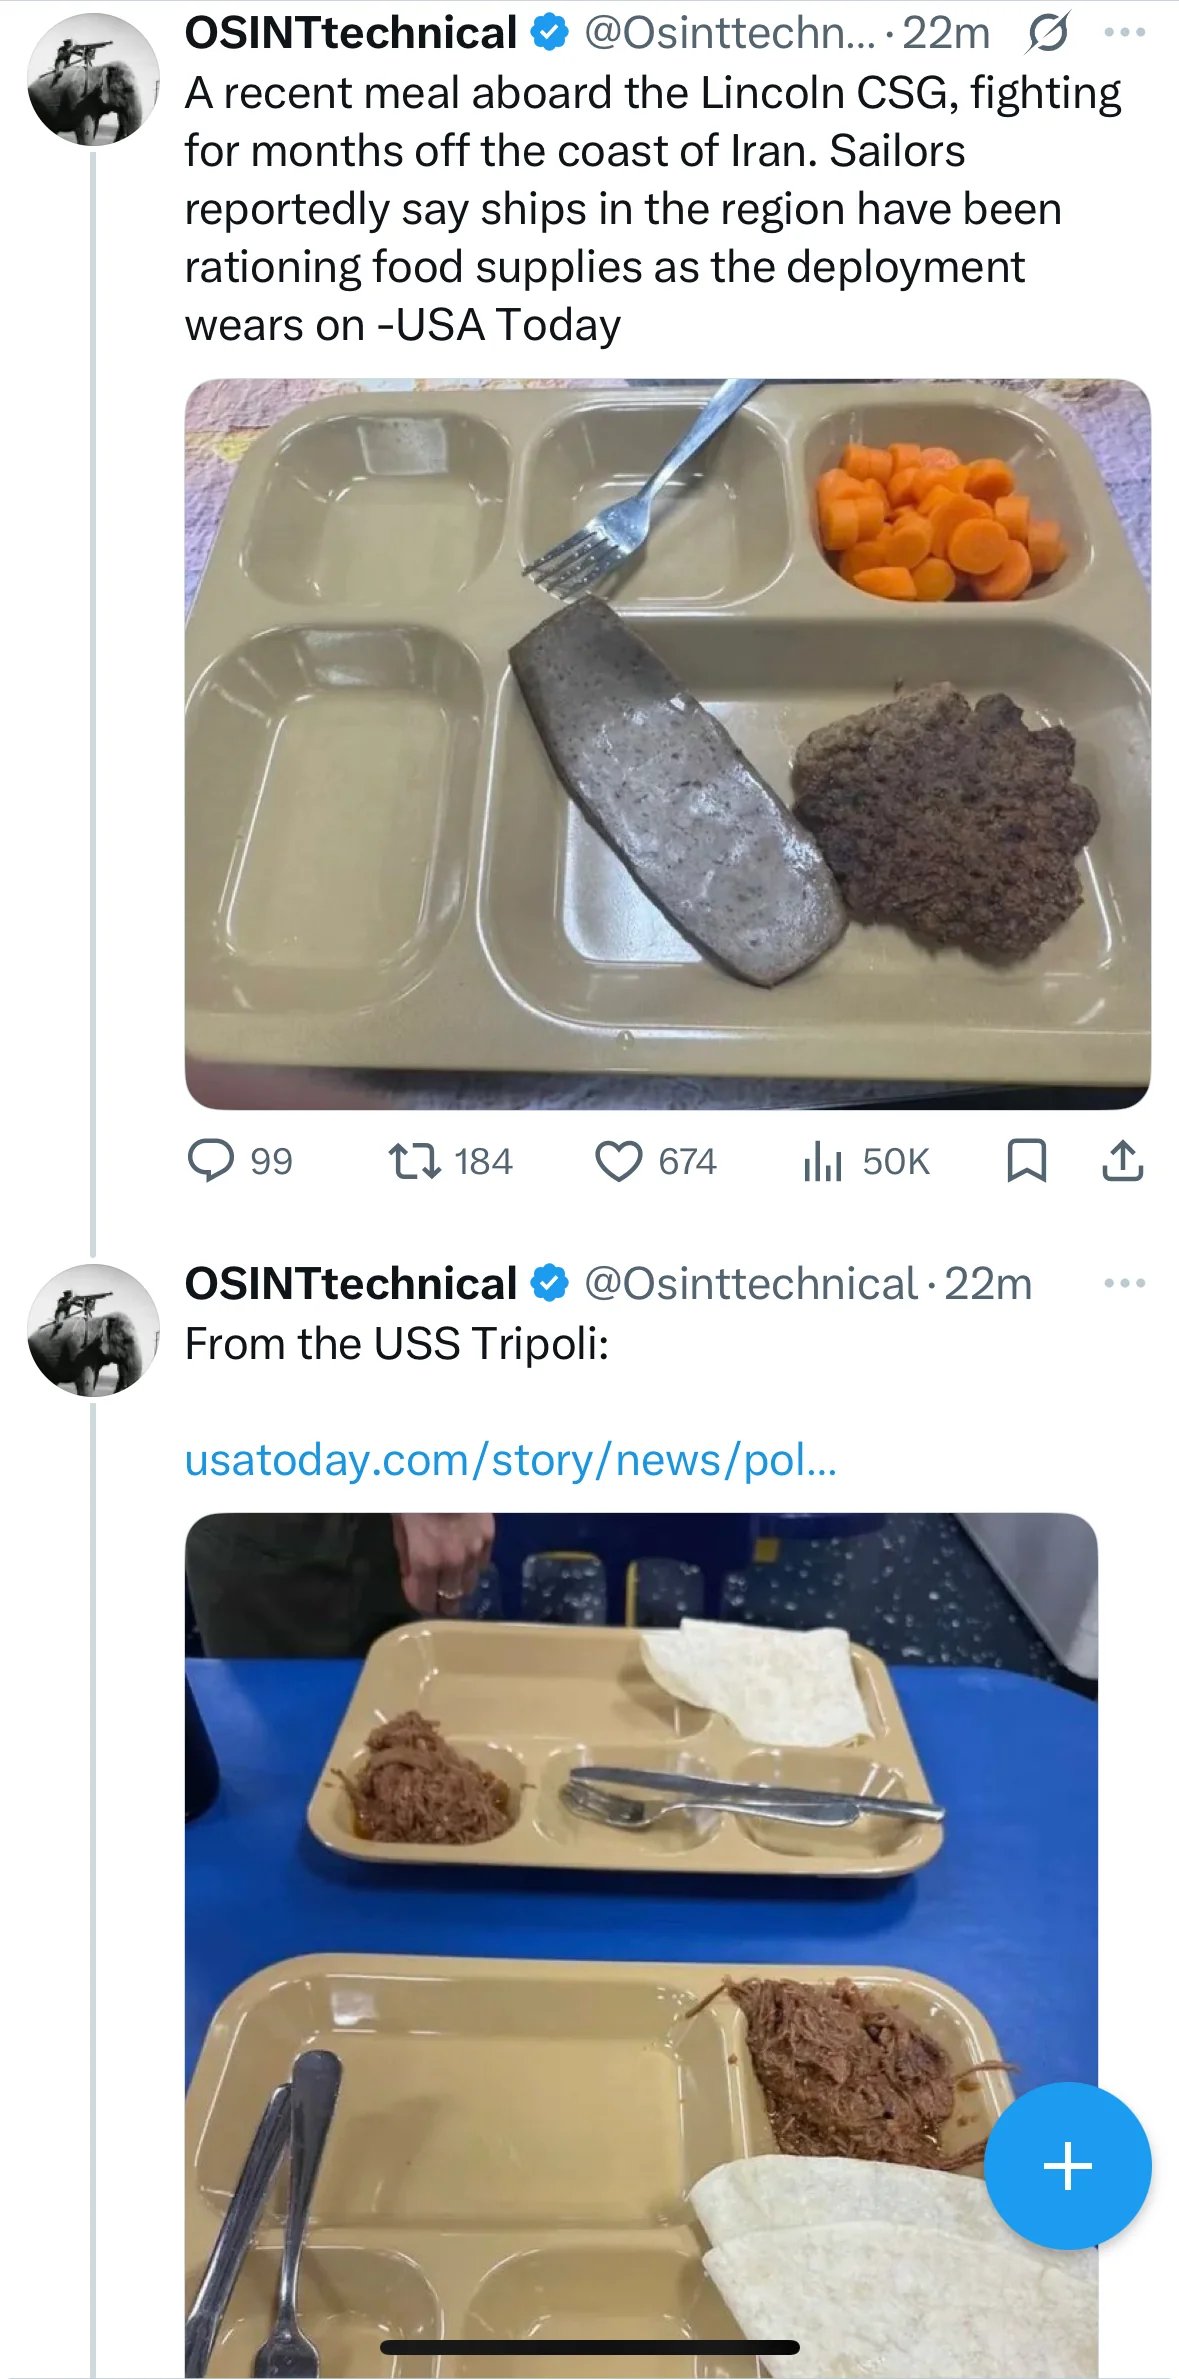View analytics for the 50K views tweet
Viewport: 1179px width, 2379px height.
coord(823,1161)
